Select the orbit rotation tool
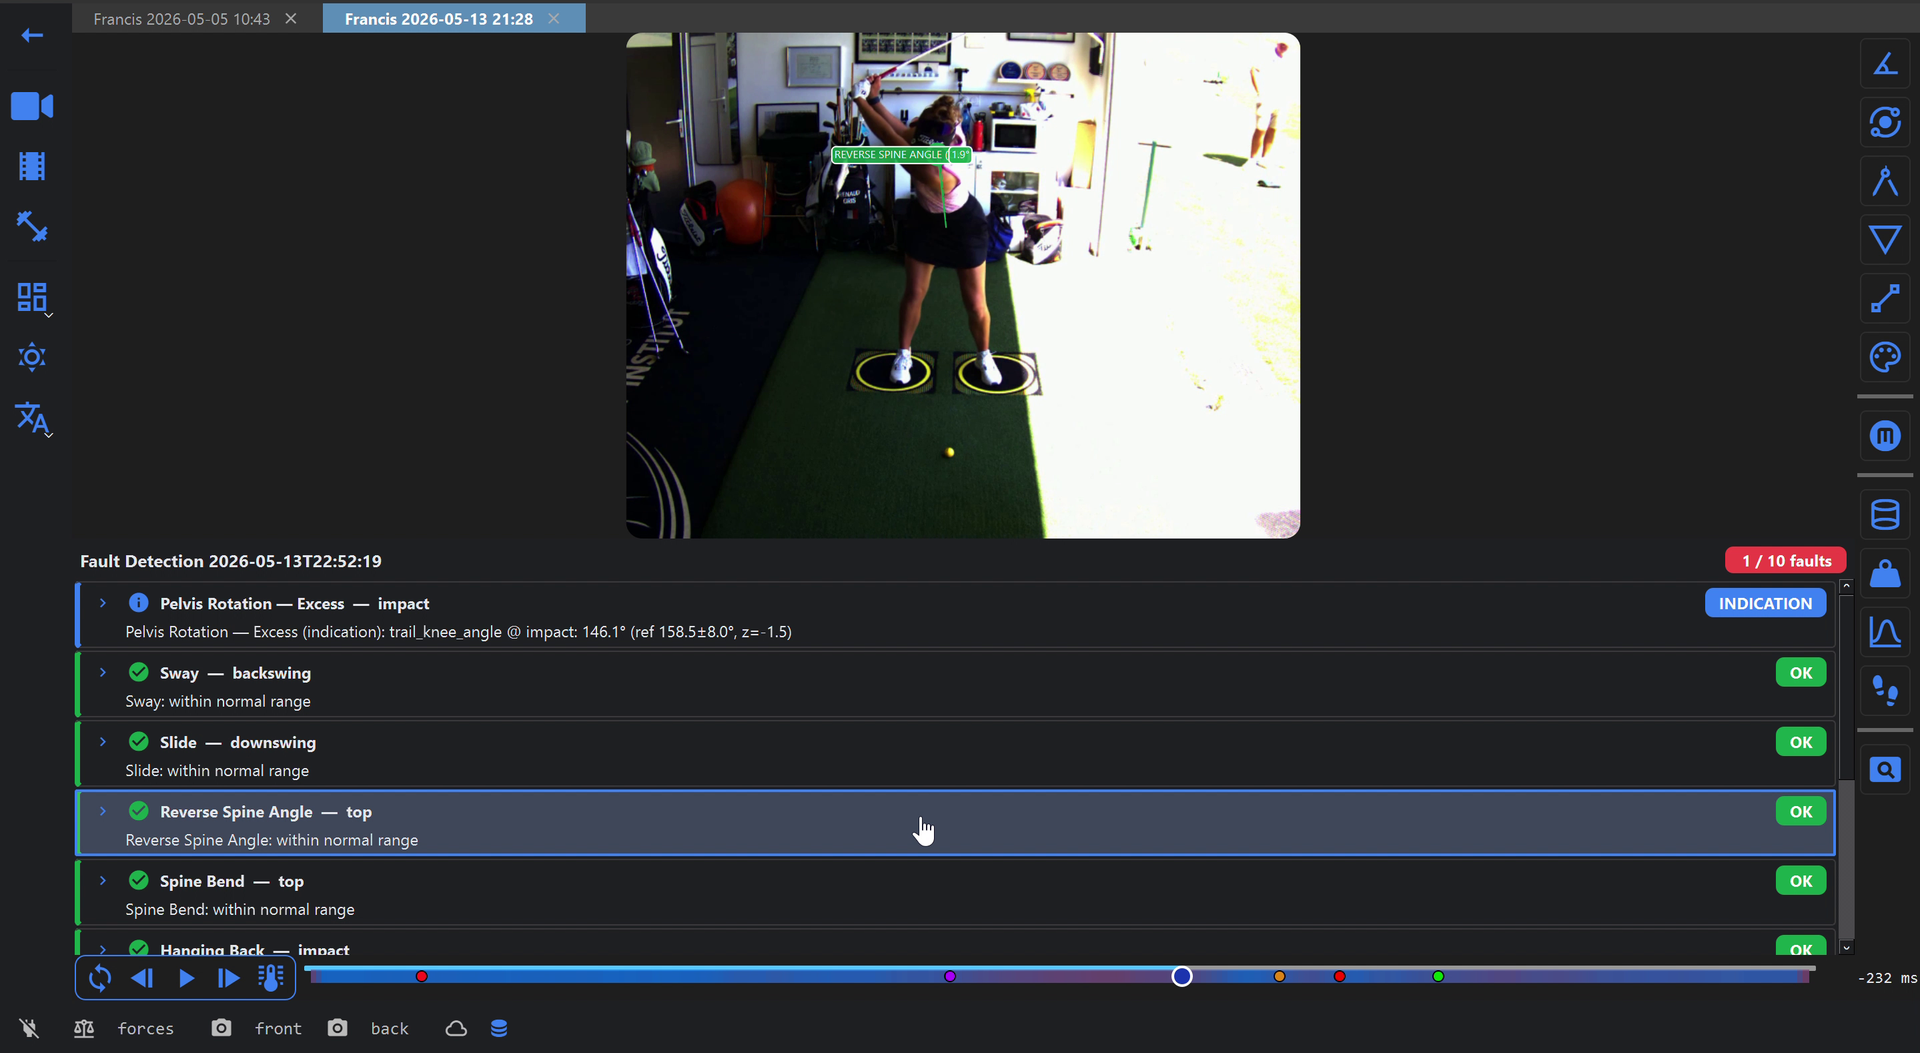 tap(1885, 123)
